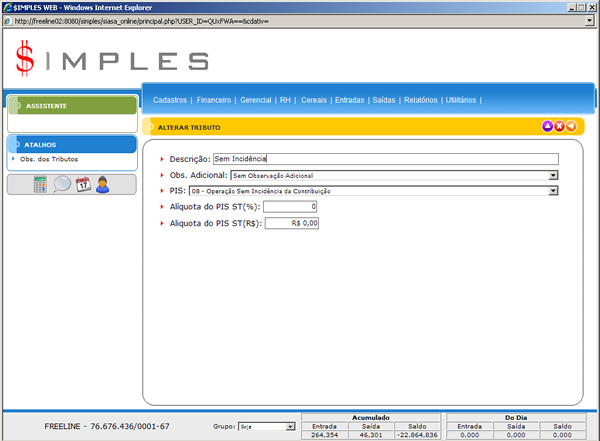The width and height of the screenshot is (600, 441).
Task: Open the Grupo dropdown at bottom
Action: click(x=290, y=427)
